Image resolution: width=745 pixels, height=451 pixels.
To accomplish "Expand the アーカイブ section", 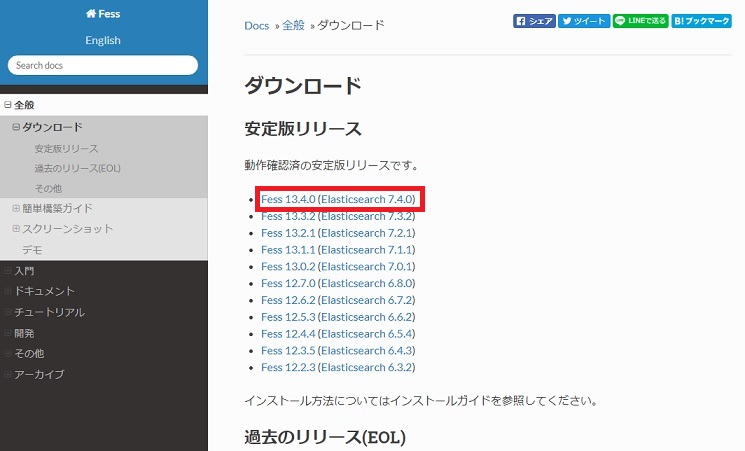I will 8,374.
